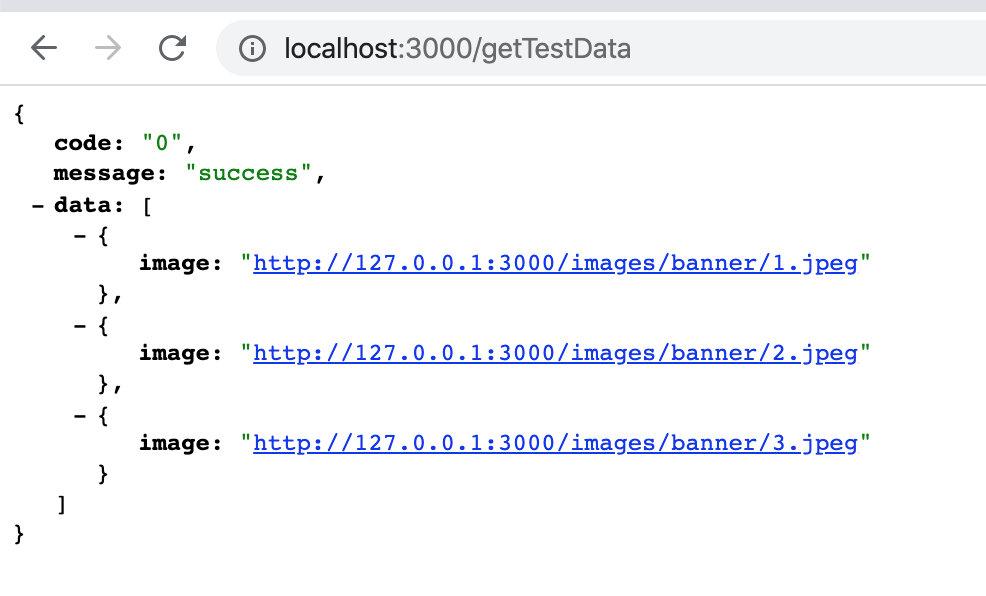This screenshot has width=986, height=596.
Task: Collapse the object containing banner/1.jpeg
Action: [x=80, y=236]
